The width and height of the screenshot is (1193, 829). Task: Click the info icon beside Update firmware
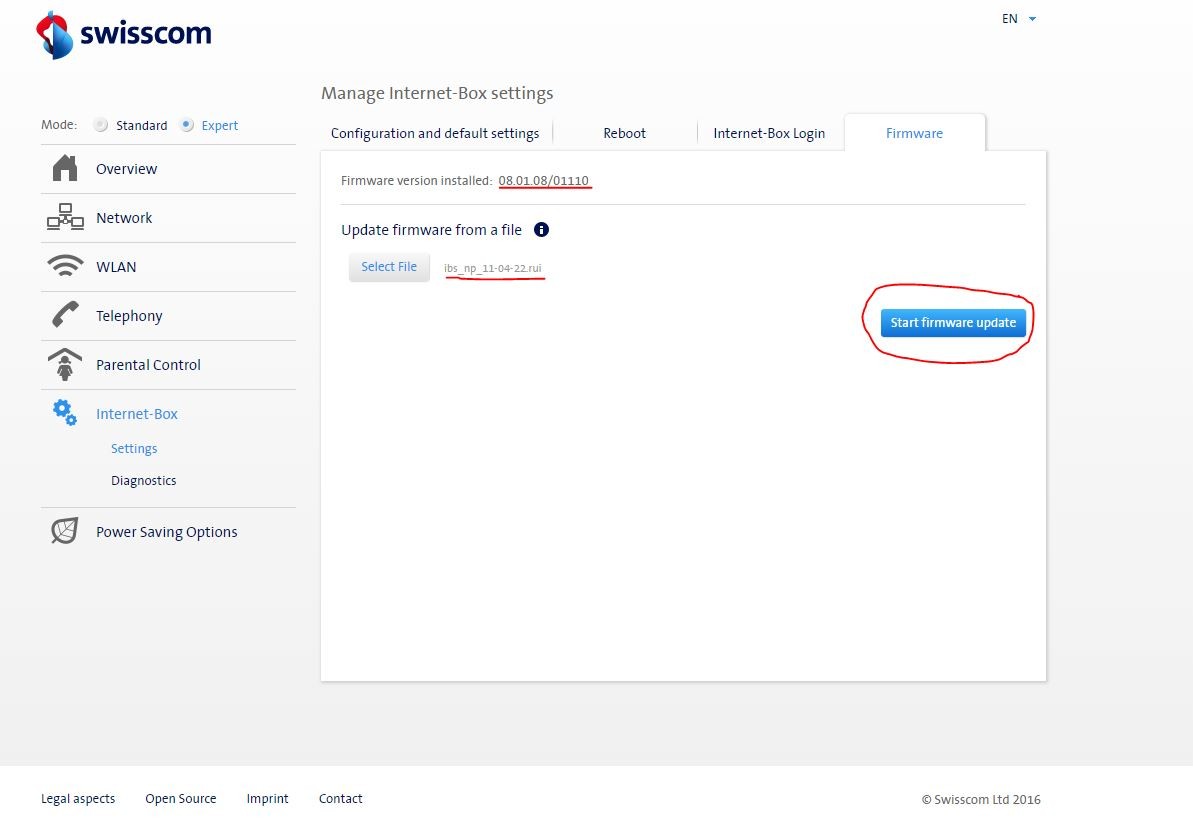tap(541, 230)
